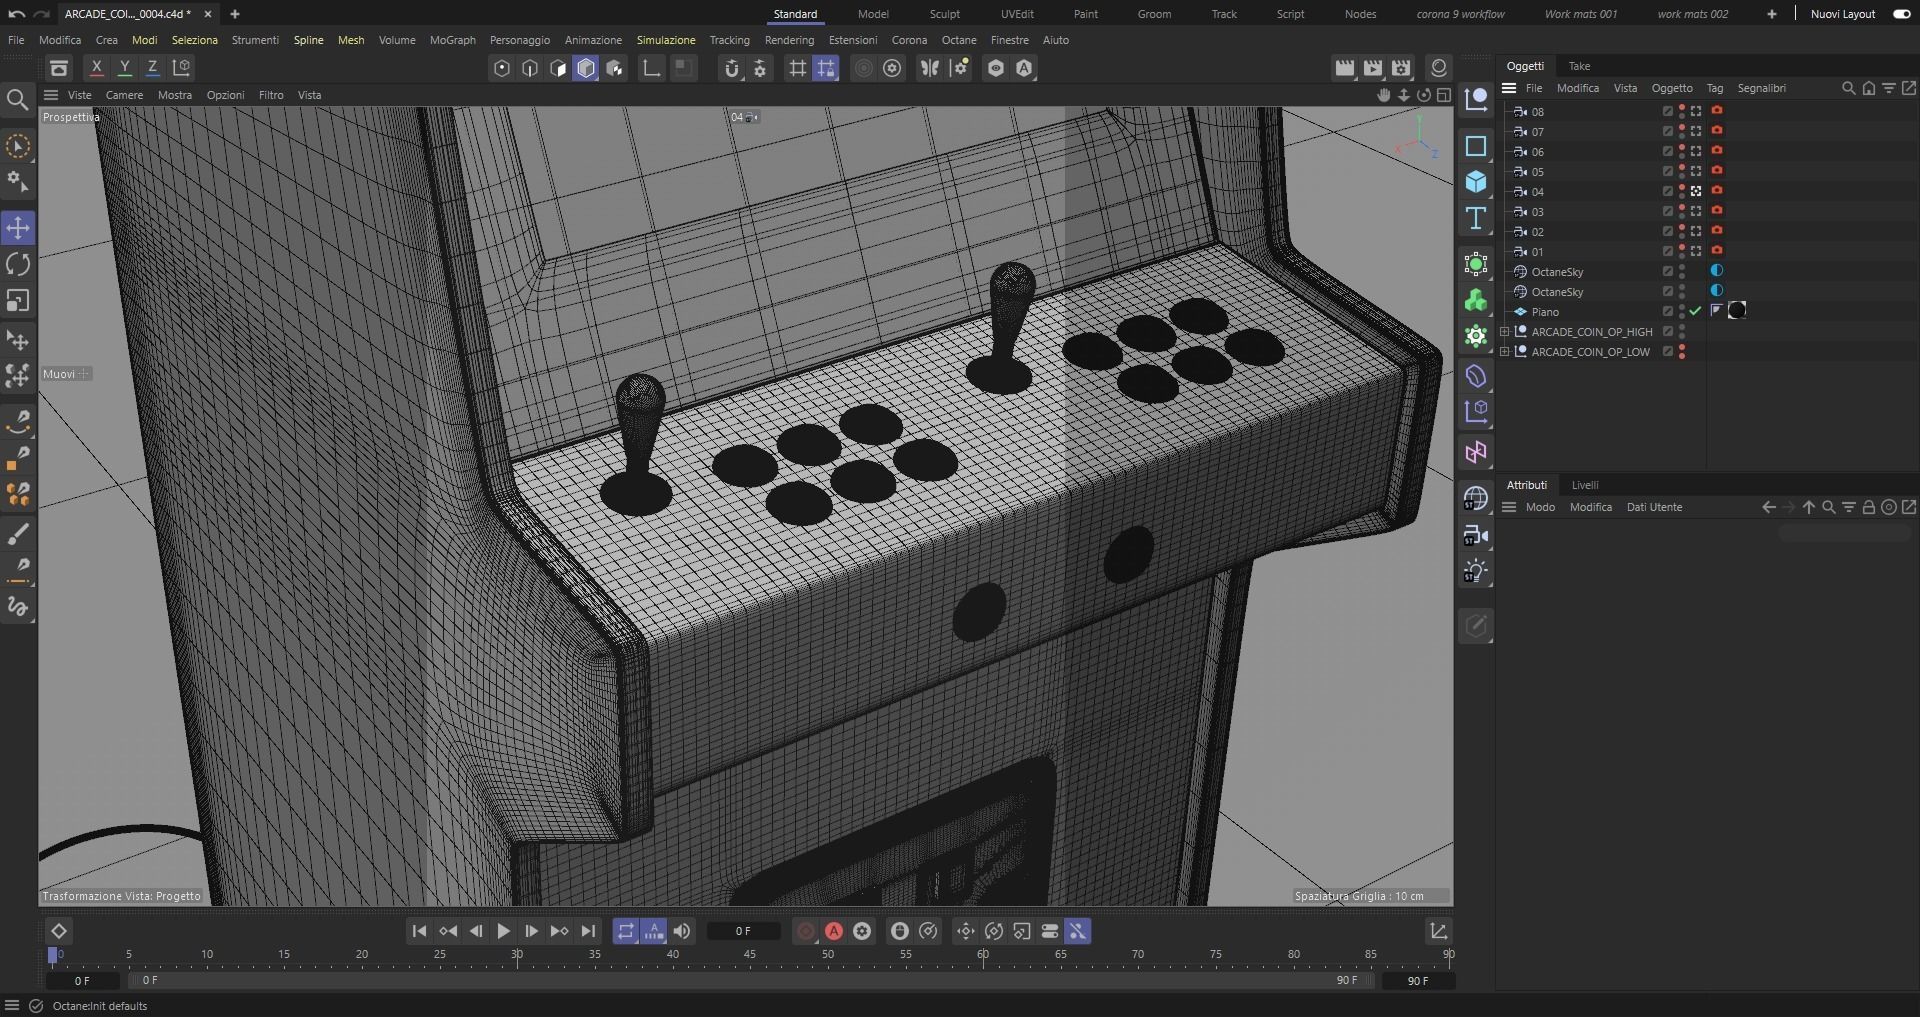Open the MoGraph menu
This screenshot has height=1017, width=1920.
click(x=452, y=40)
